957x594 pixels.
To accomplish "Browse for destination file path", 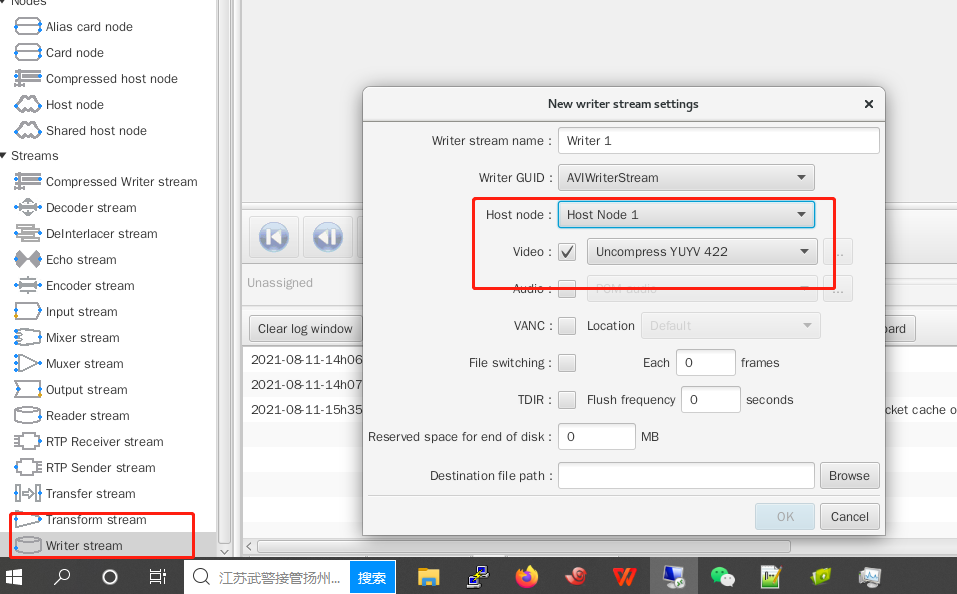I will click(850, 476).
